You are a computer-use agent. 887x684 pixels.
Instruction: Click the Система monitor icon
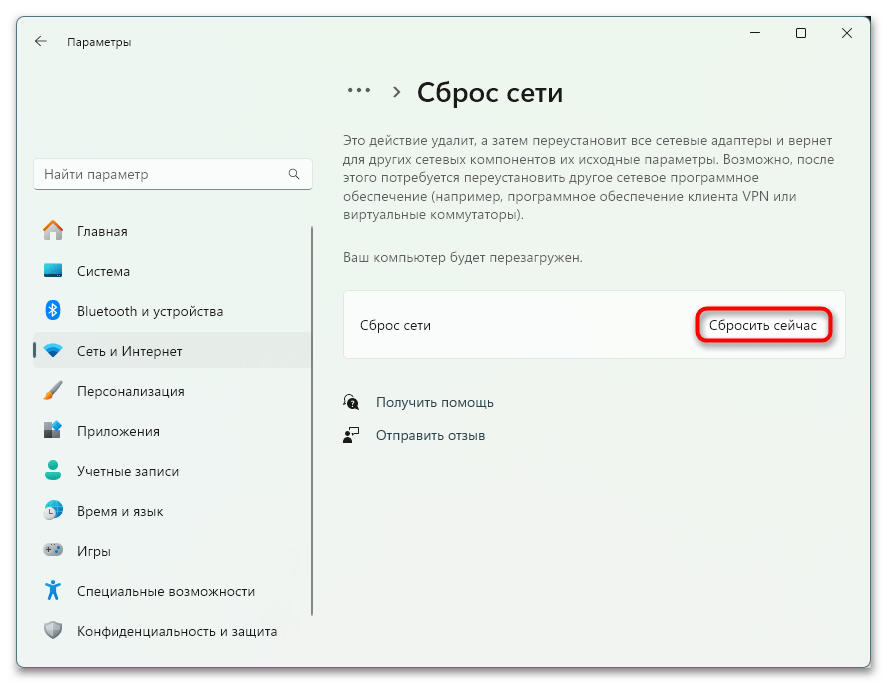click(53, 270)
